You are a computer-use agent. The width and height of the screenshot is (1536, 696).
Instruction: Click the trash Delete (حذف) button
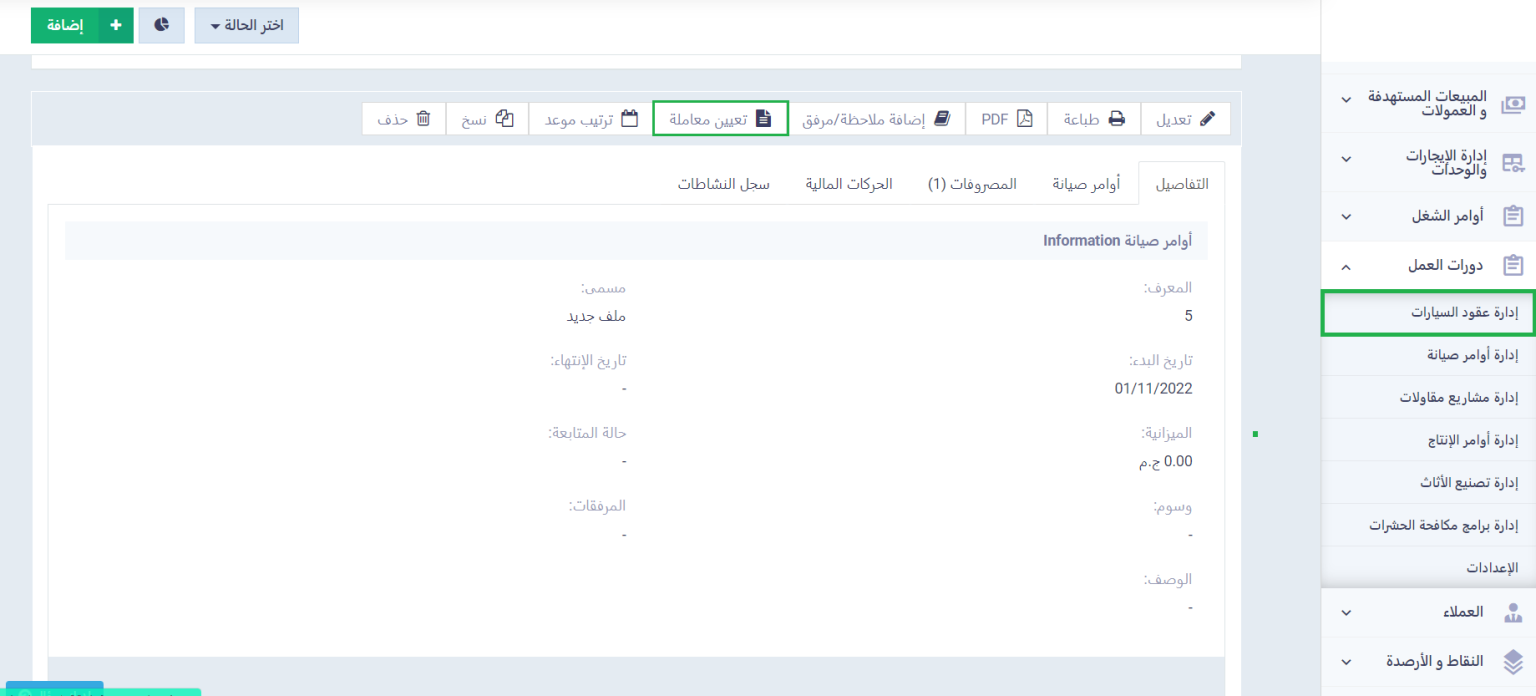(403, 119)
